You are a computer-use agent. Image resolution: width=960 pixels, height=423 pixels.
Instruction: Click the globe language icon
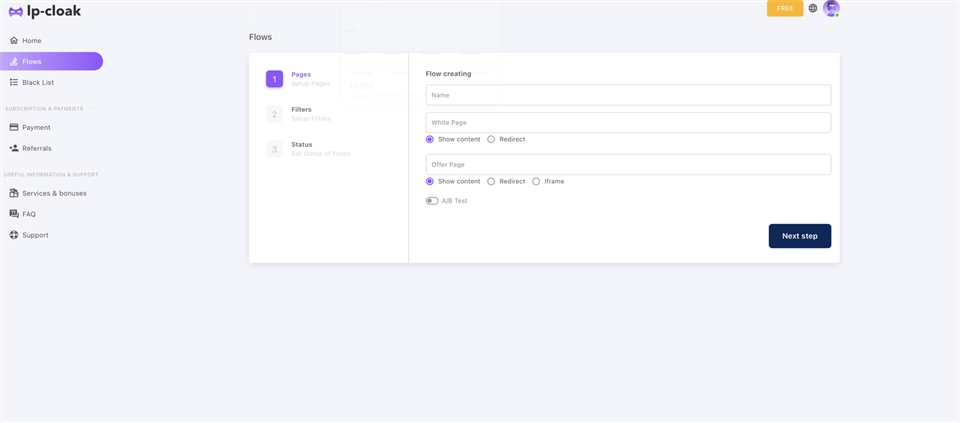point(813,8)
